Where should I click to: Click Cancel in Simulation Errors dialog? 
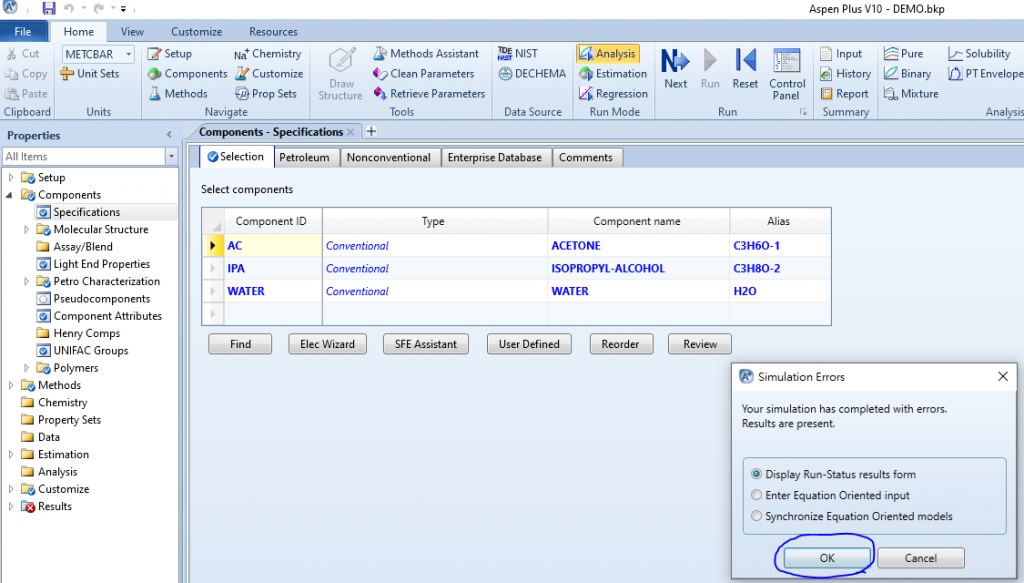click(921, 558)
